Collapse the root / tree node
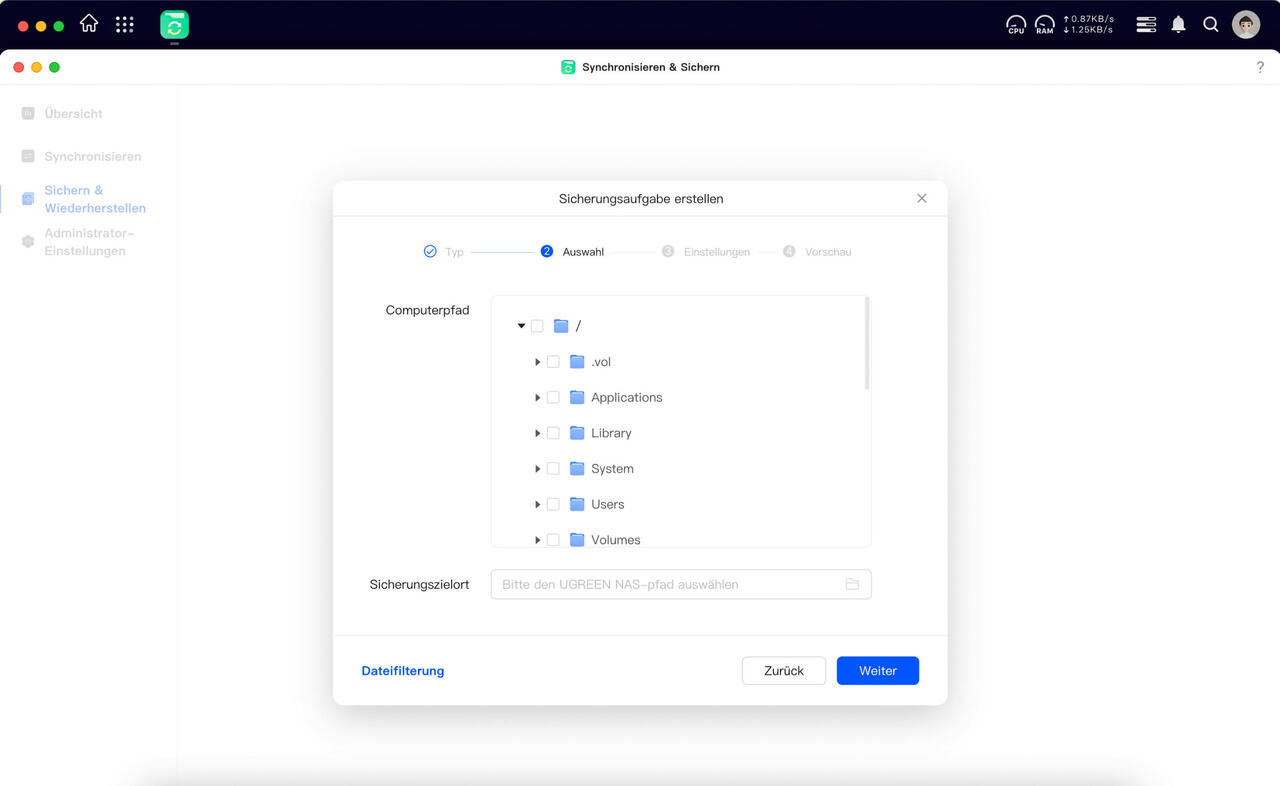This screenshot has width=1280, height=786. (x=521, y=326)
